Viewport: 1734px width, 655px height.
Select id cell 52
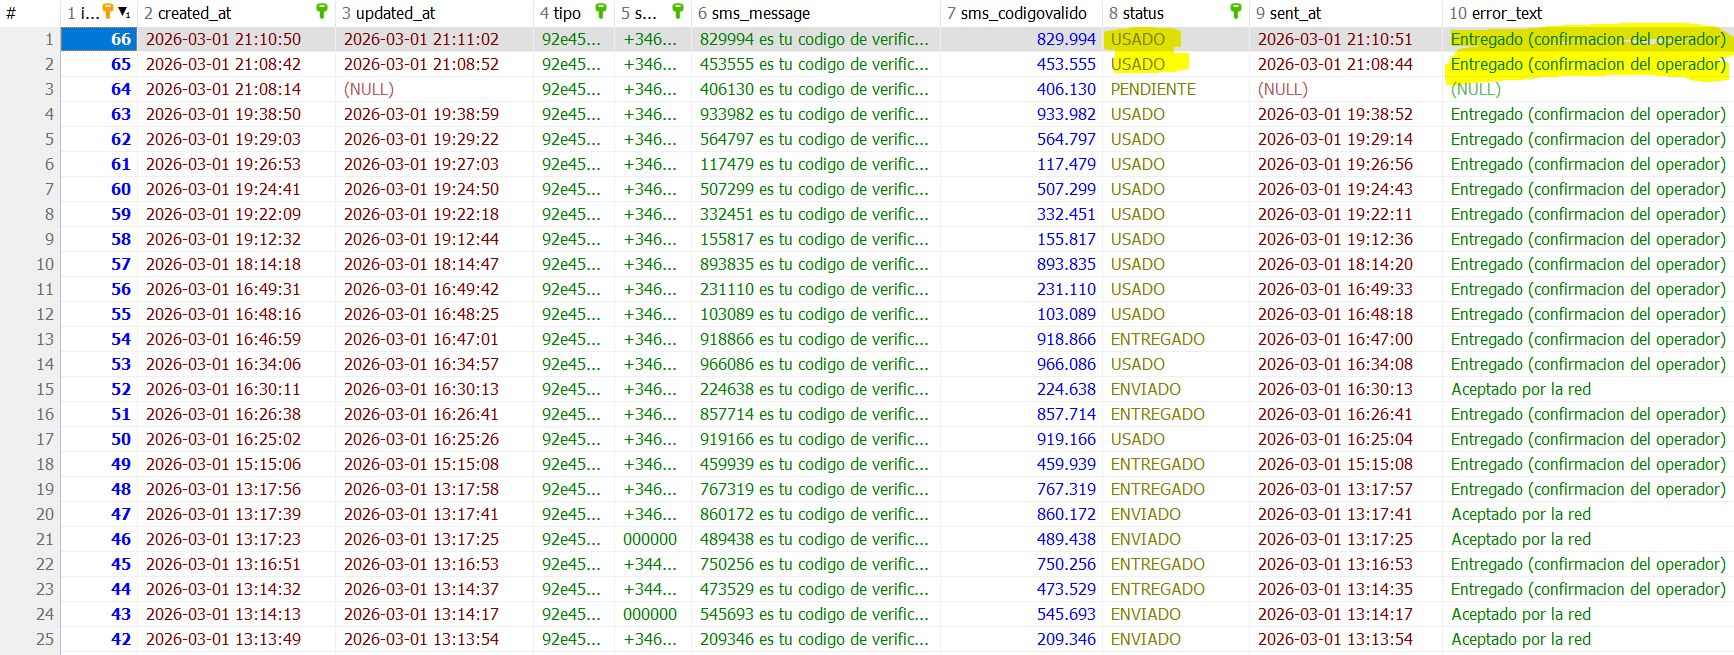point(99,389)
